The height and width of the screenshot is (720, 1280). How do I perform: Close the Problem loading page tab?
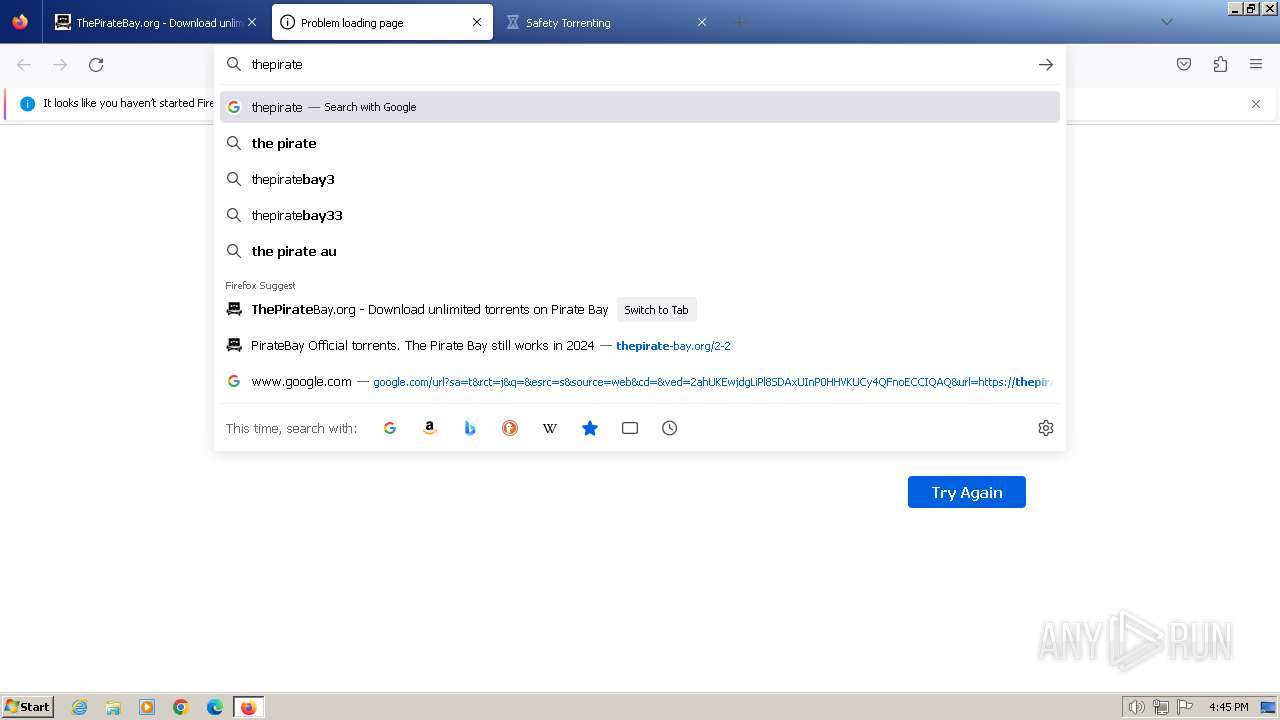[477, 22]
